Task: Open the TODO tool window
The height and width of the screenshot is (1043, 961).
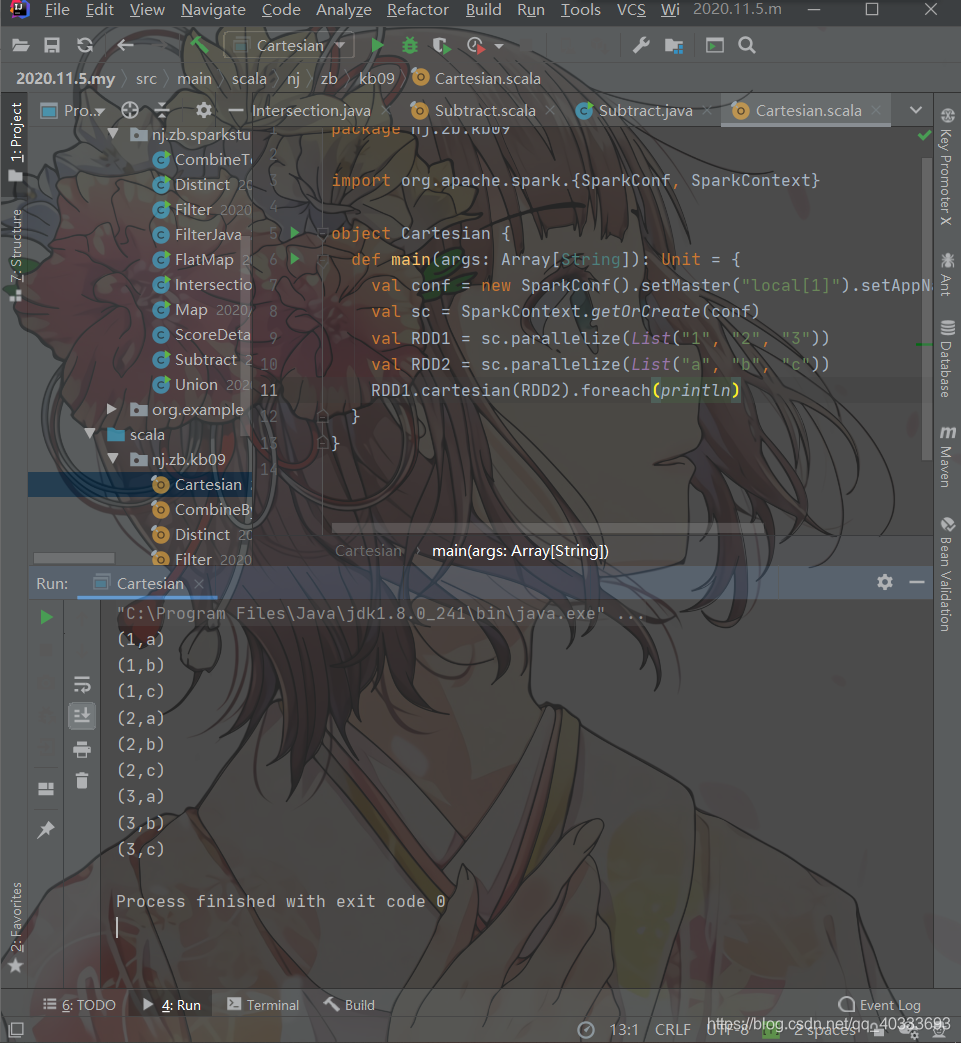Action: point(80,1005)
